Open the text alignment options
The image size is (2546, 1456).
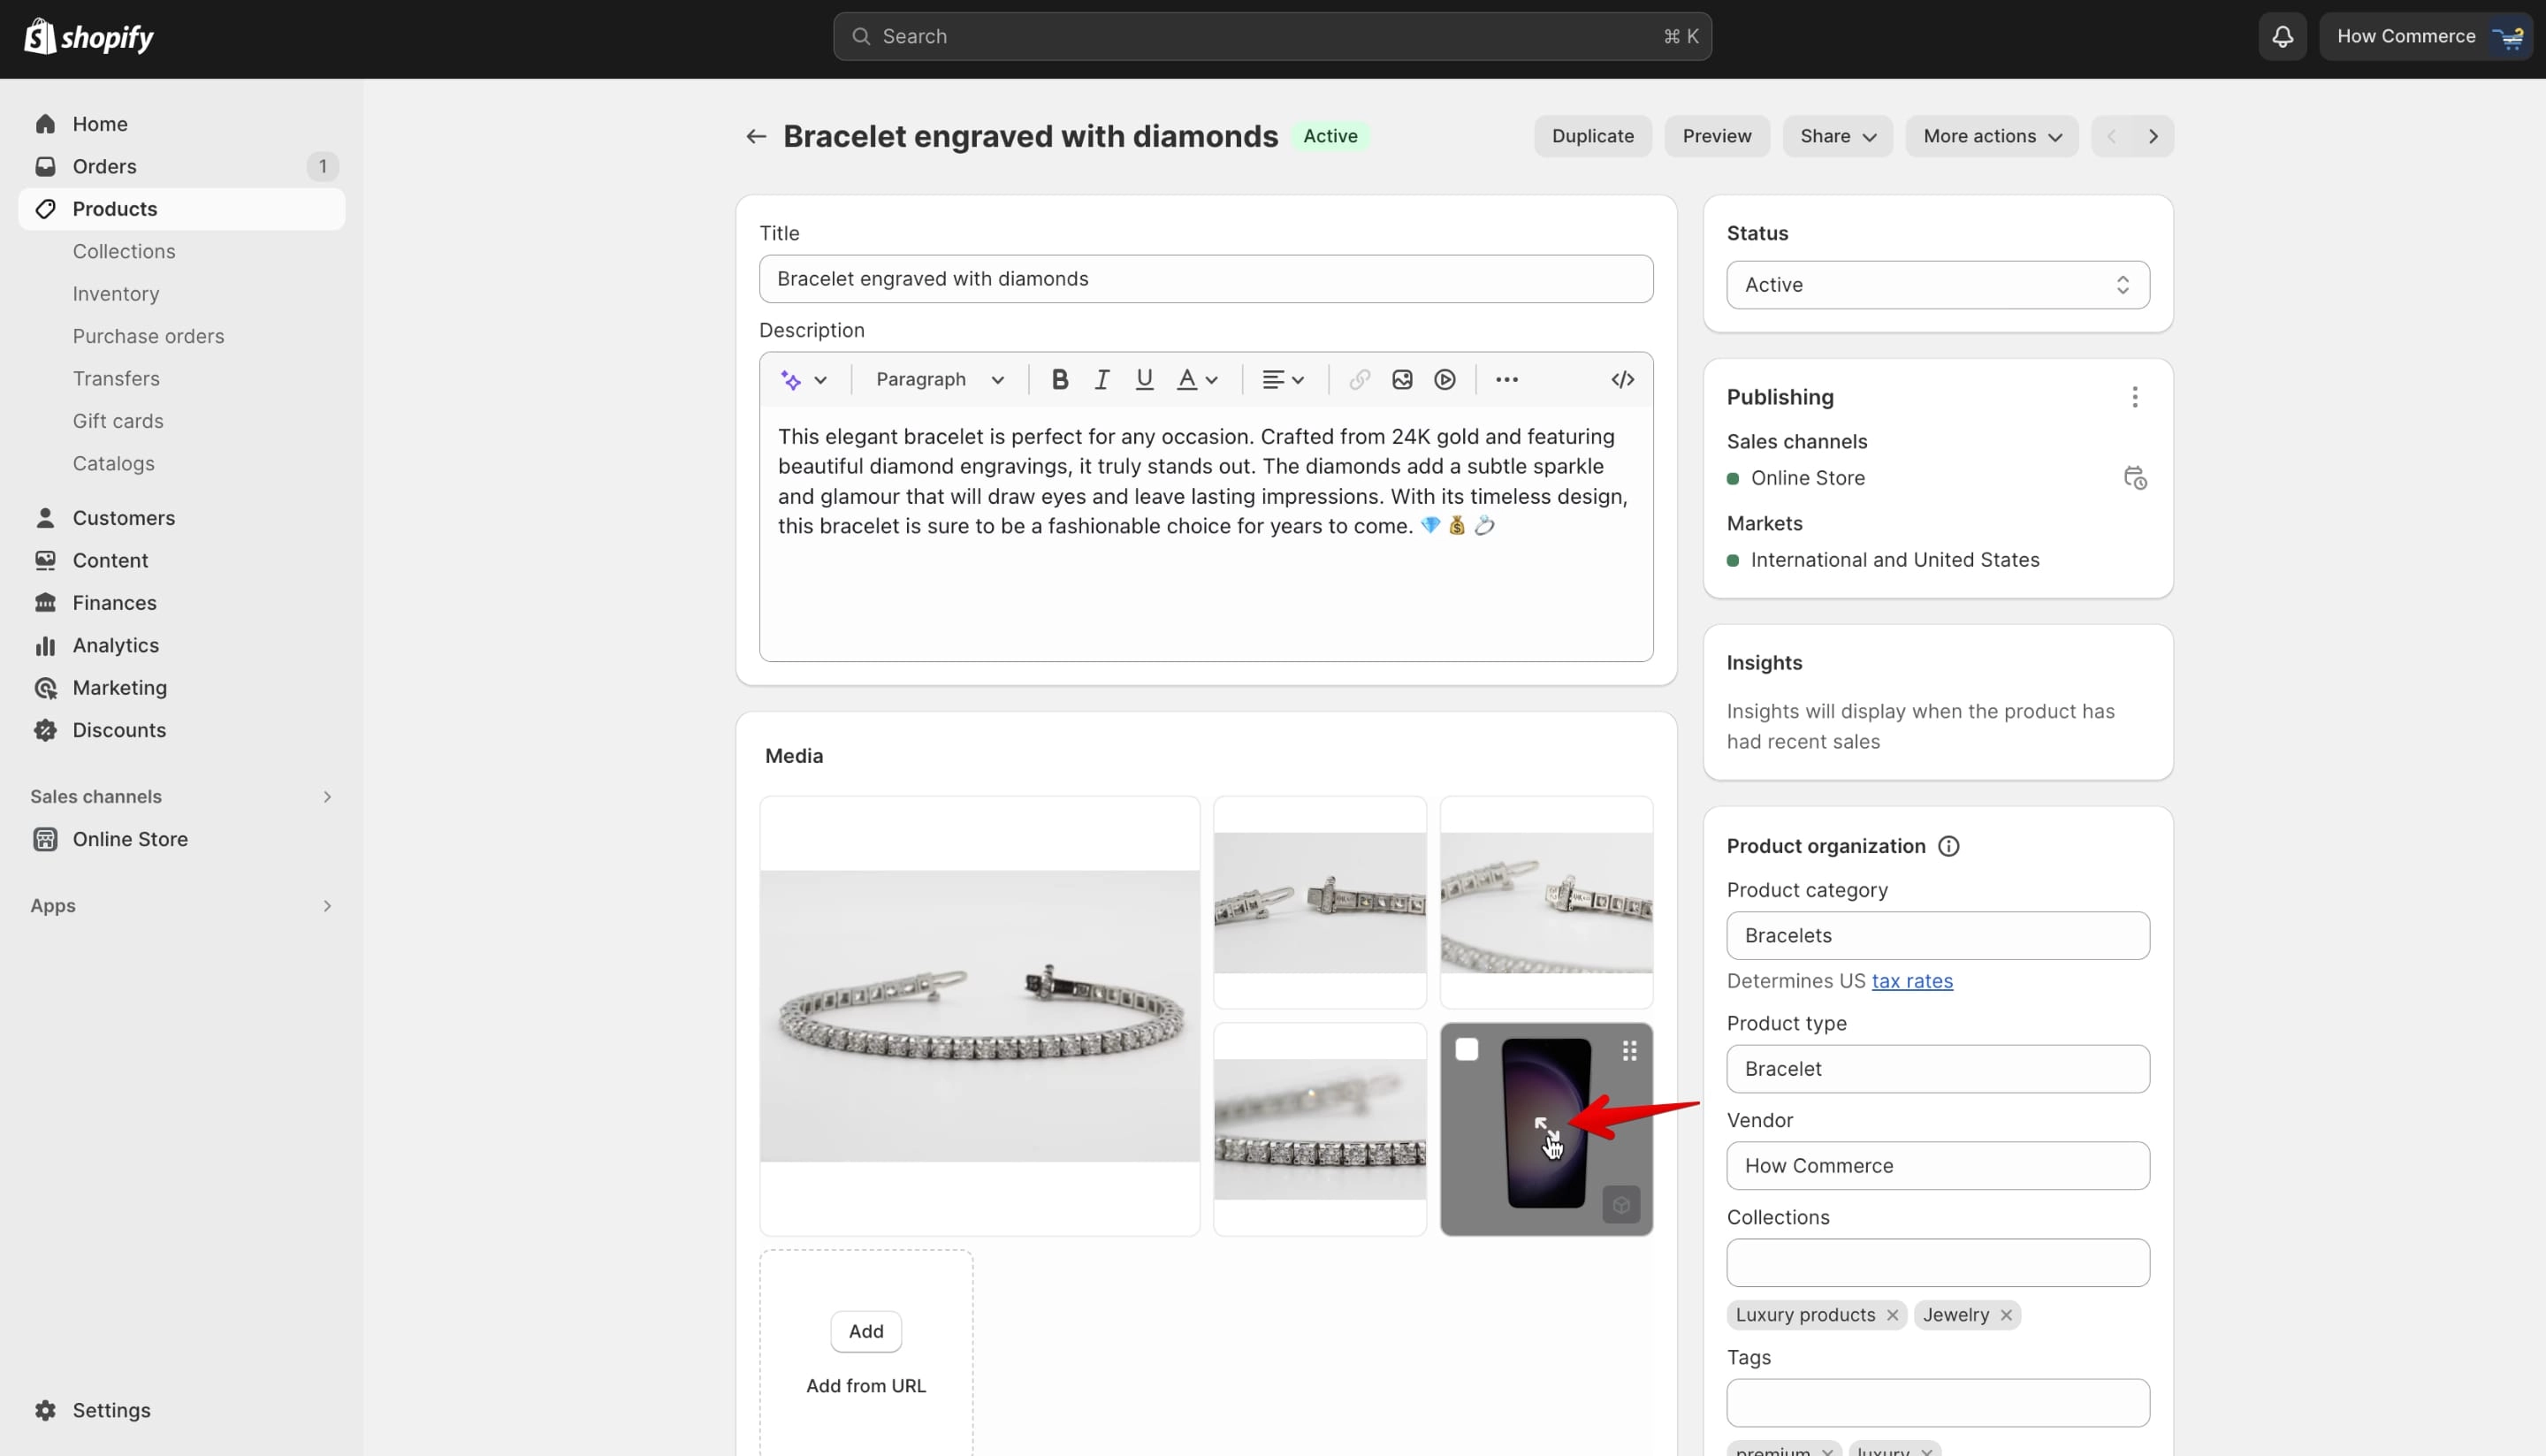click(x=1283, y=380)
